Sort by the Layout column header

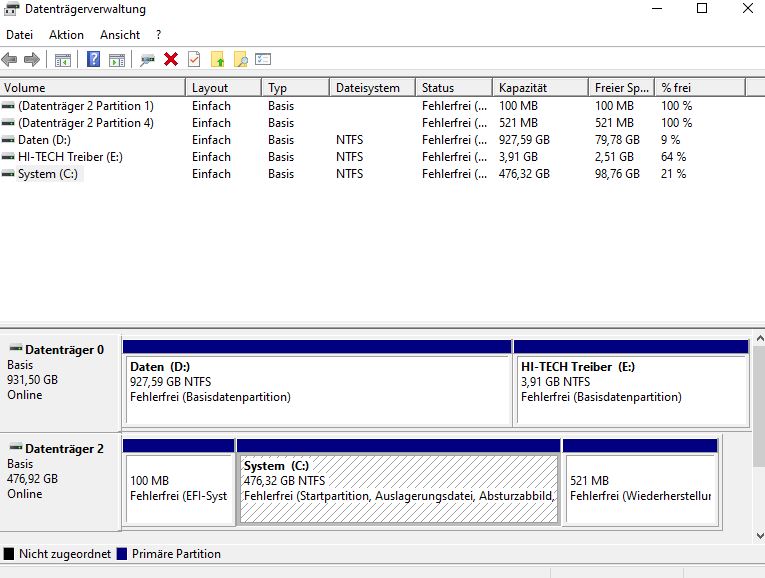pos(223,88)
